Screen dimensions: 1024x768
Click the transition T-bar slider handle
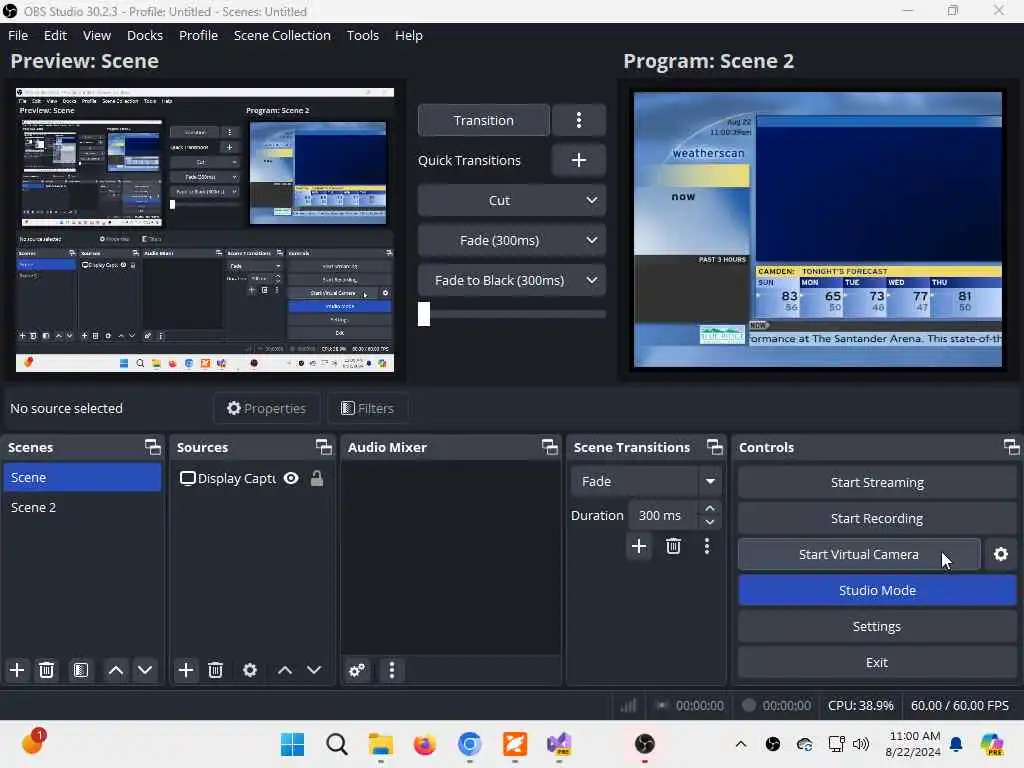point(424,313)
